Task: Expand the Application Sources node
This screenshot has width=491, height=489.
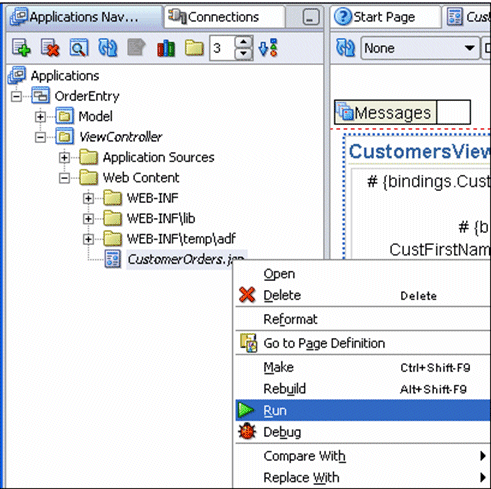Action: 64,158
